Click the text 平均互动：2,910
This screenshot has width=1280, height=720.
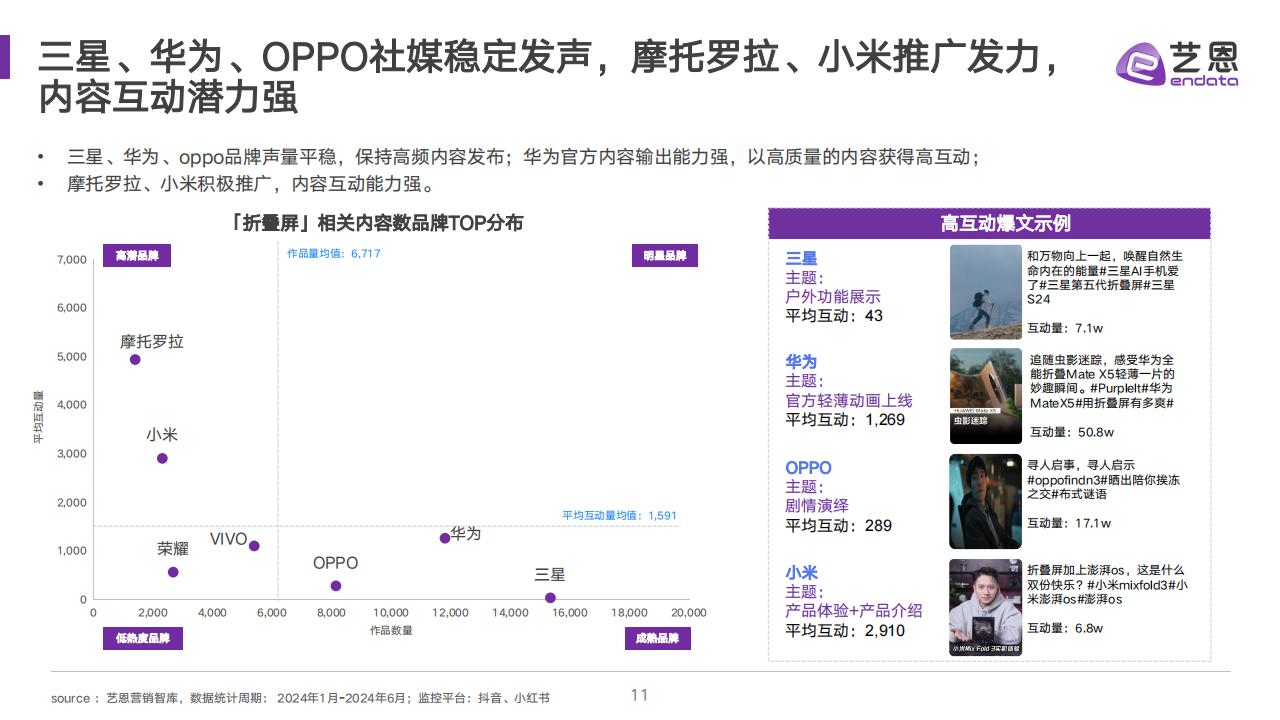(845, 630)
